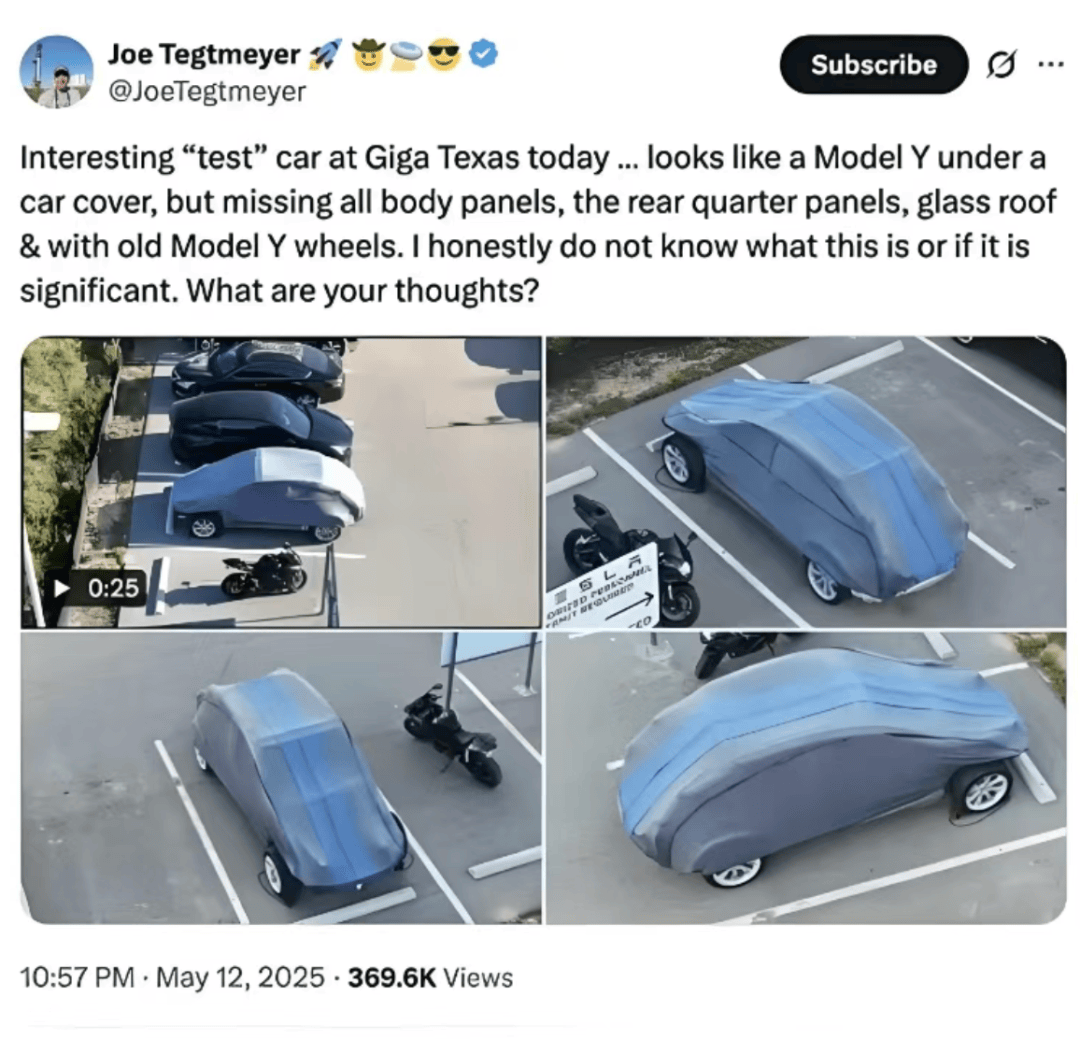This screenshot has width=1080, height=1039.
Task: Click the 10:57 PM timestamp link
Action: tap(77, 977)
